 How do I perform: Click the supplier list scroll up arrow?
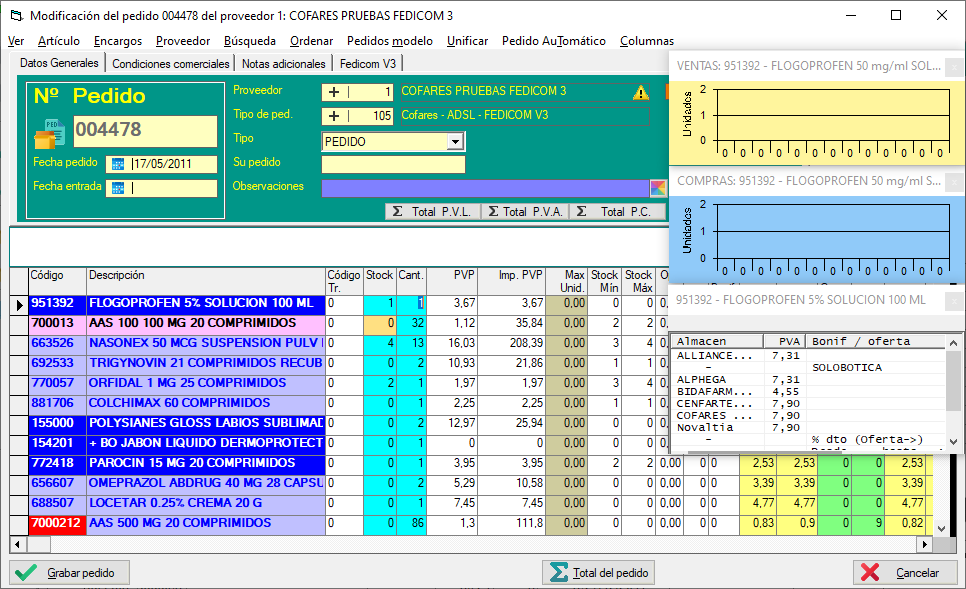(x=953, y=343)
